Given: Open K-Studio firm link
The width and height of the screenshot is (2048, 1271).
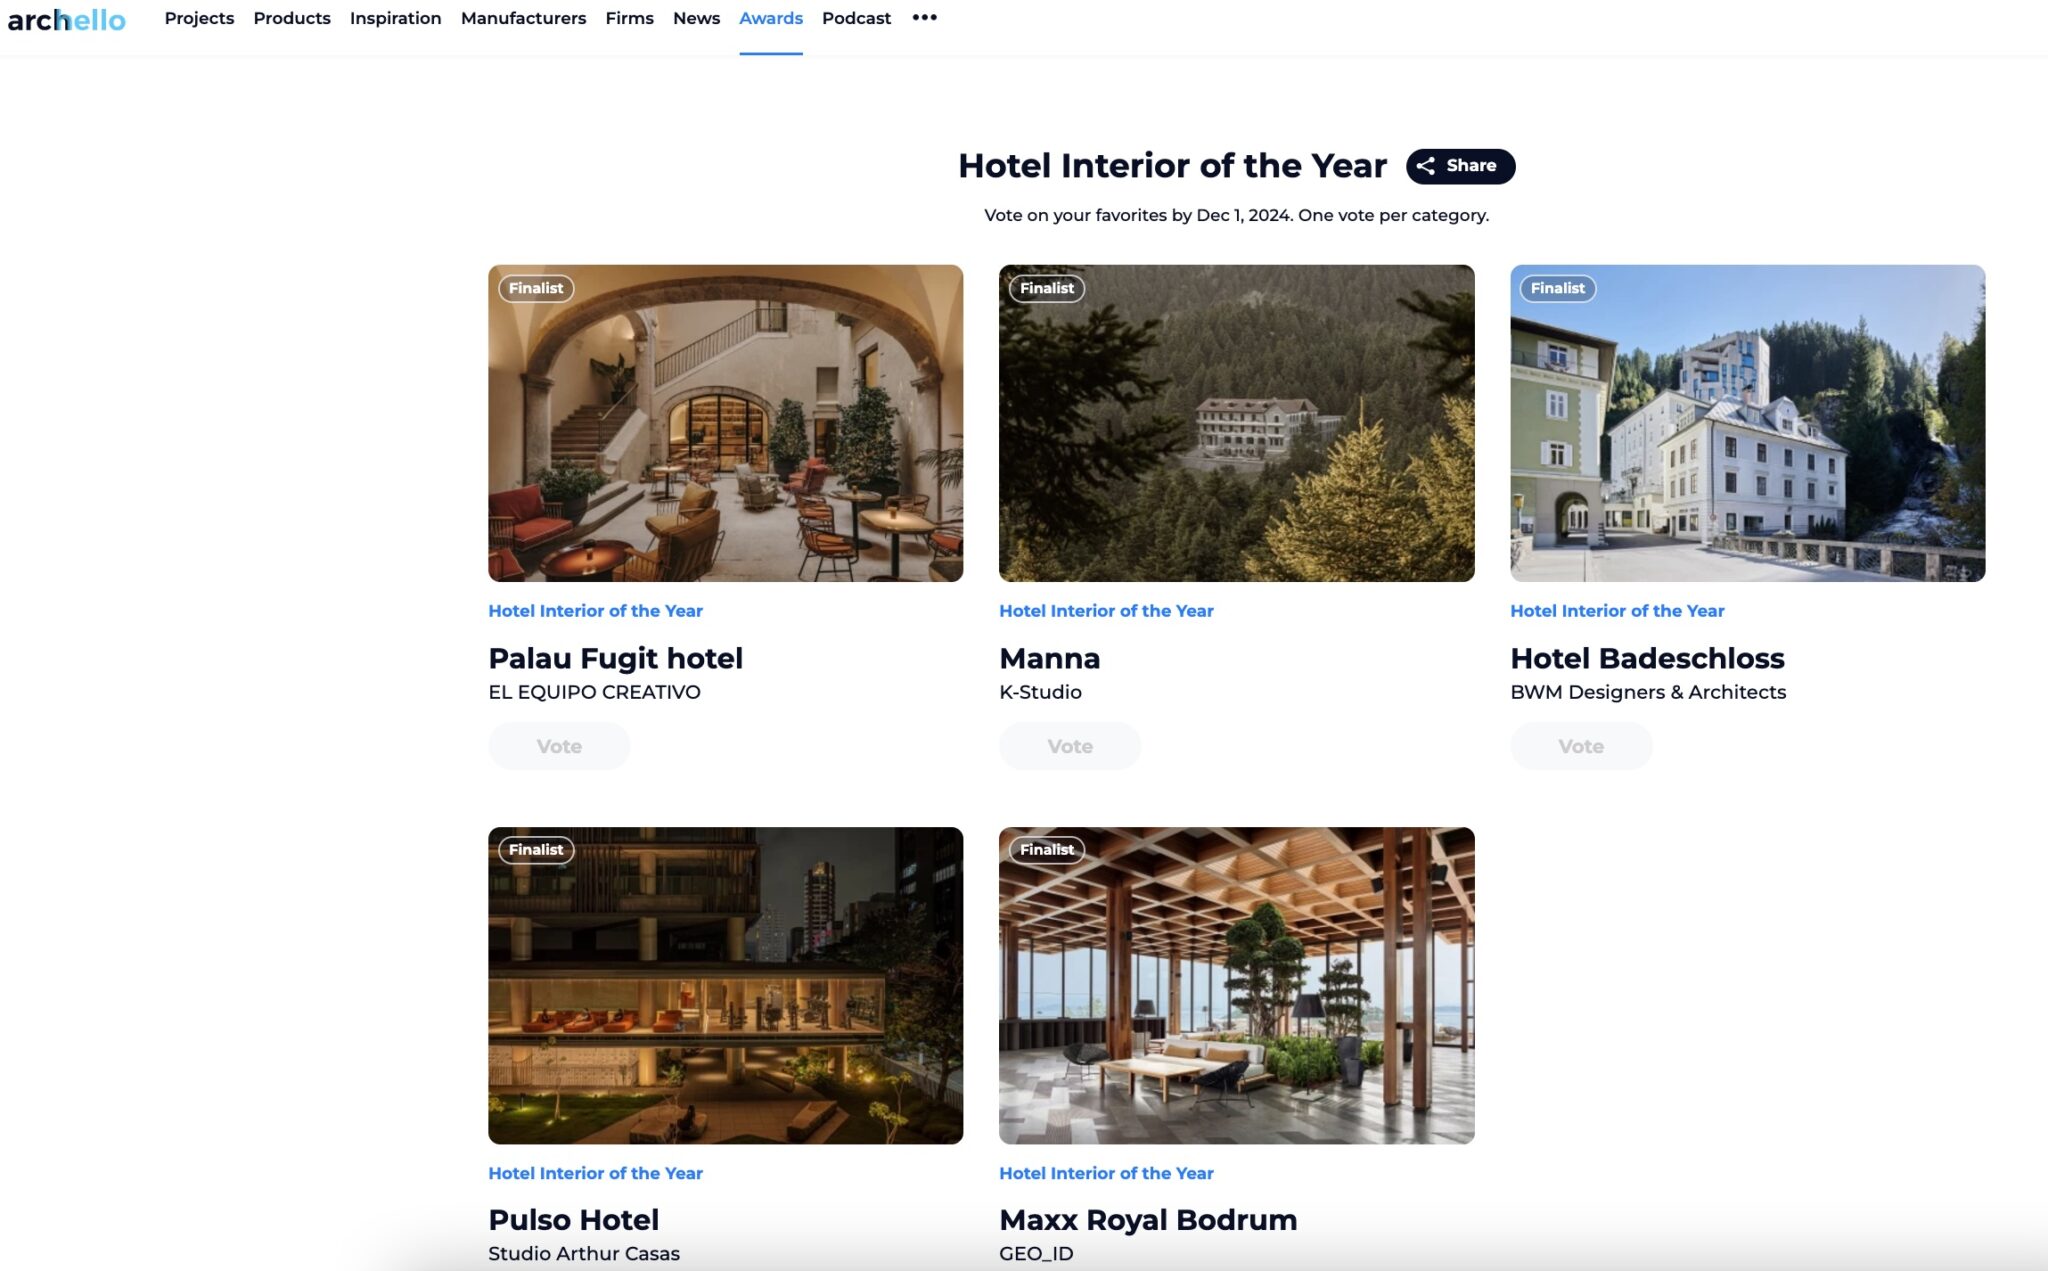Looking at the screenshot, I should 1040,692.
